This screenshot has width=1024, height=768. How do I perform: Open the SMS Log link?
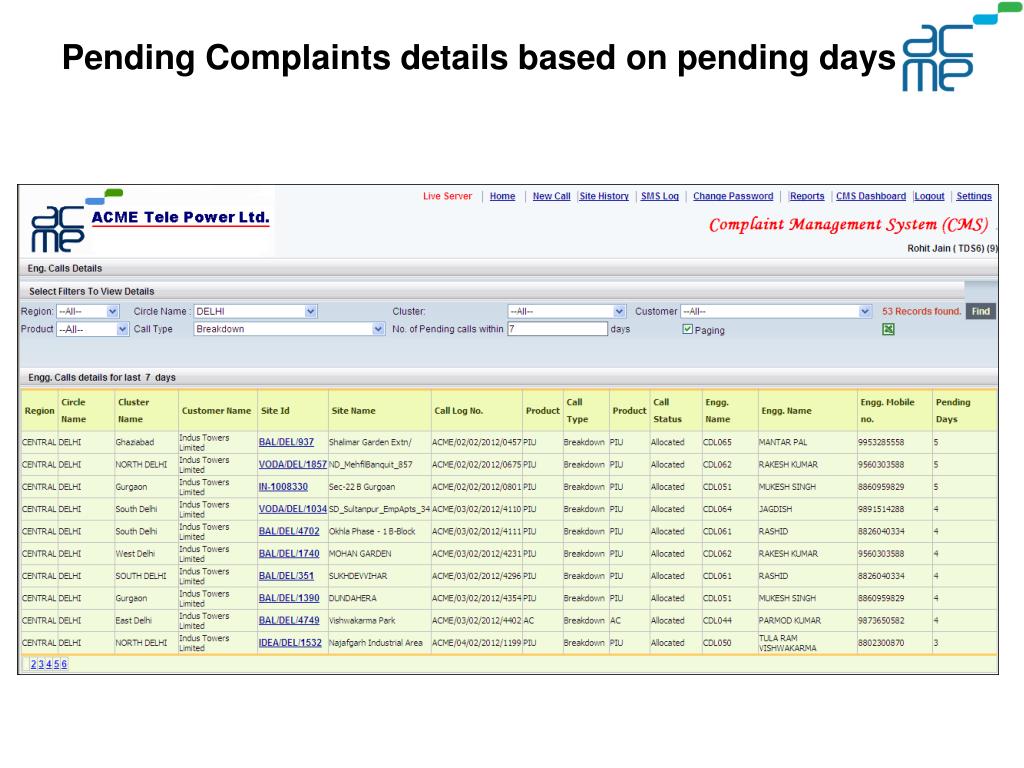[x=660, y=196]
